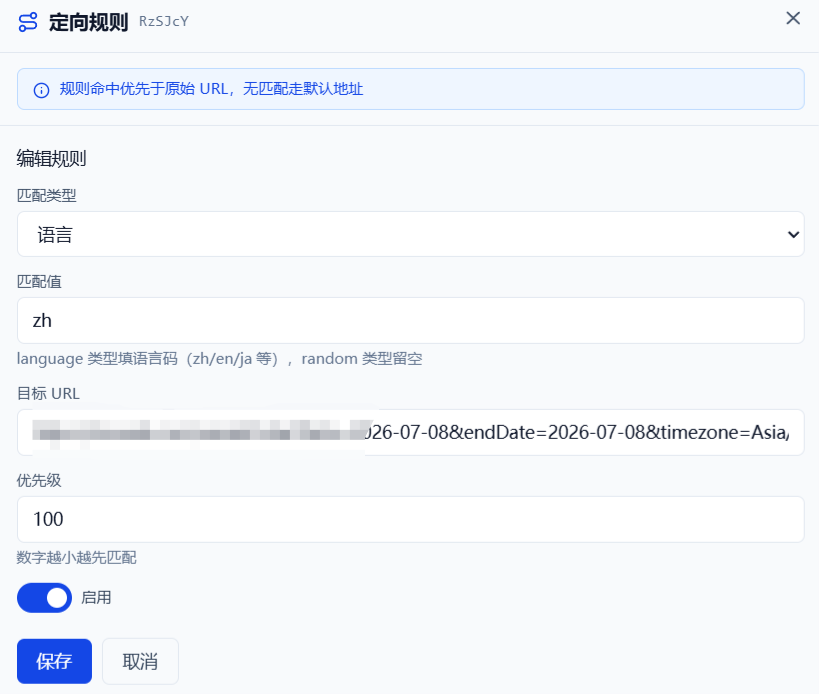Click the 匹配值 field containing zh

click(x=411, y=321)
